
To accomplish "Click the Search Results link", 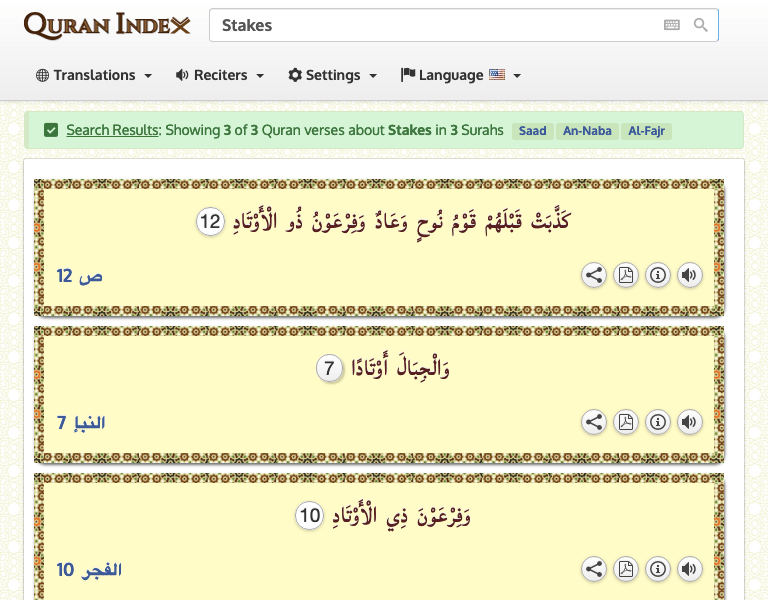I will 112,130.
